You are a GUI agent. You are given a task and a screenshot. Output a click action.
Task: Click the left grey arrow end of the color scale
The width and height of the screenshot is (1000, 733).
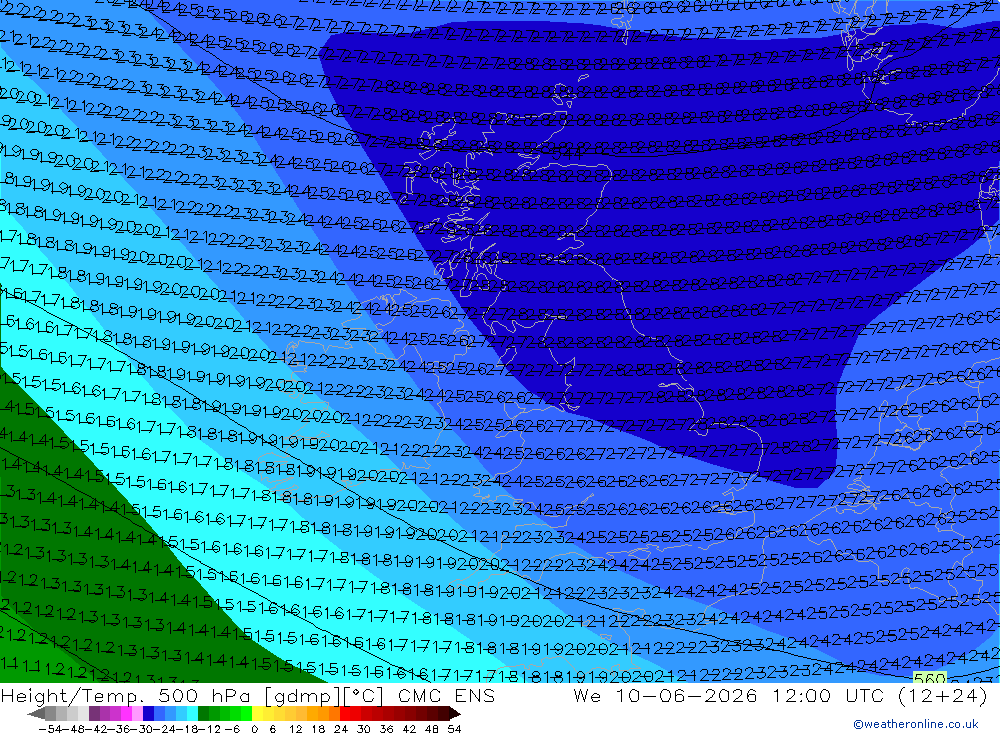(x=36, y=714)
